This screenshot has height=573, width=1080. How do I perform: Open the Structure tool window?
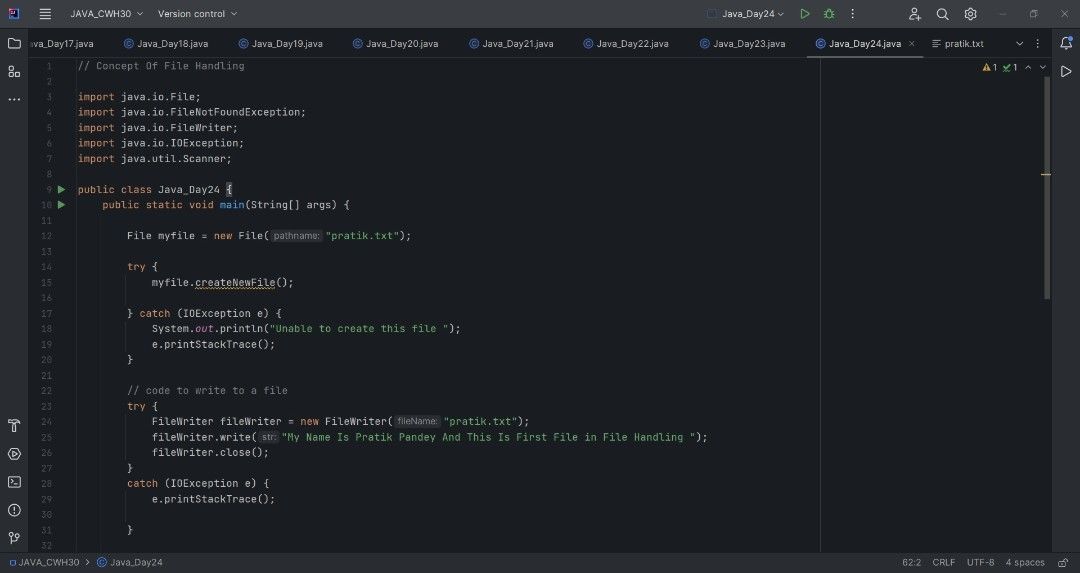pos(14,72)
